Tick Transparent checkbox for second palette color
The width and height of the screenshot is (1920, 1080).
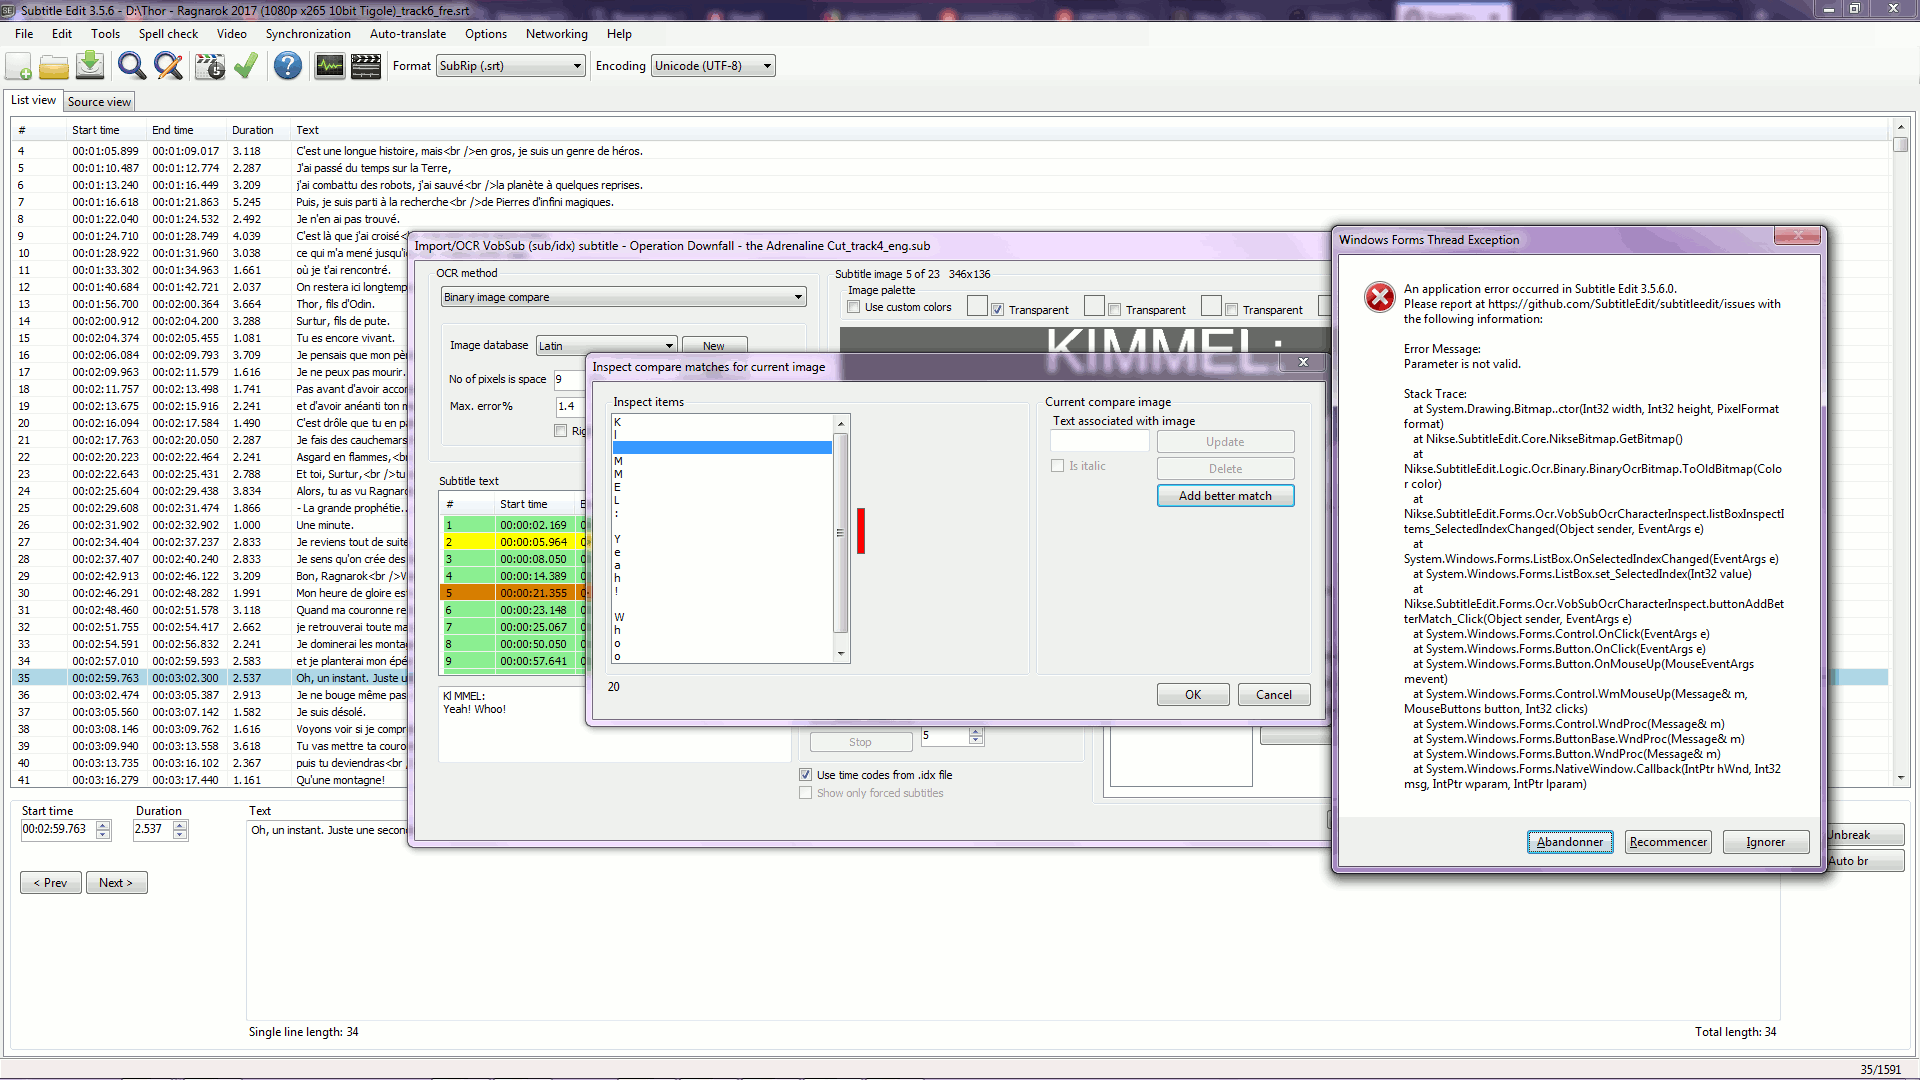point(1114,310)
